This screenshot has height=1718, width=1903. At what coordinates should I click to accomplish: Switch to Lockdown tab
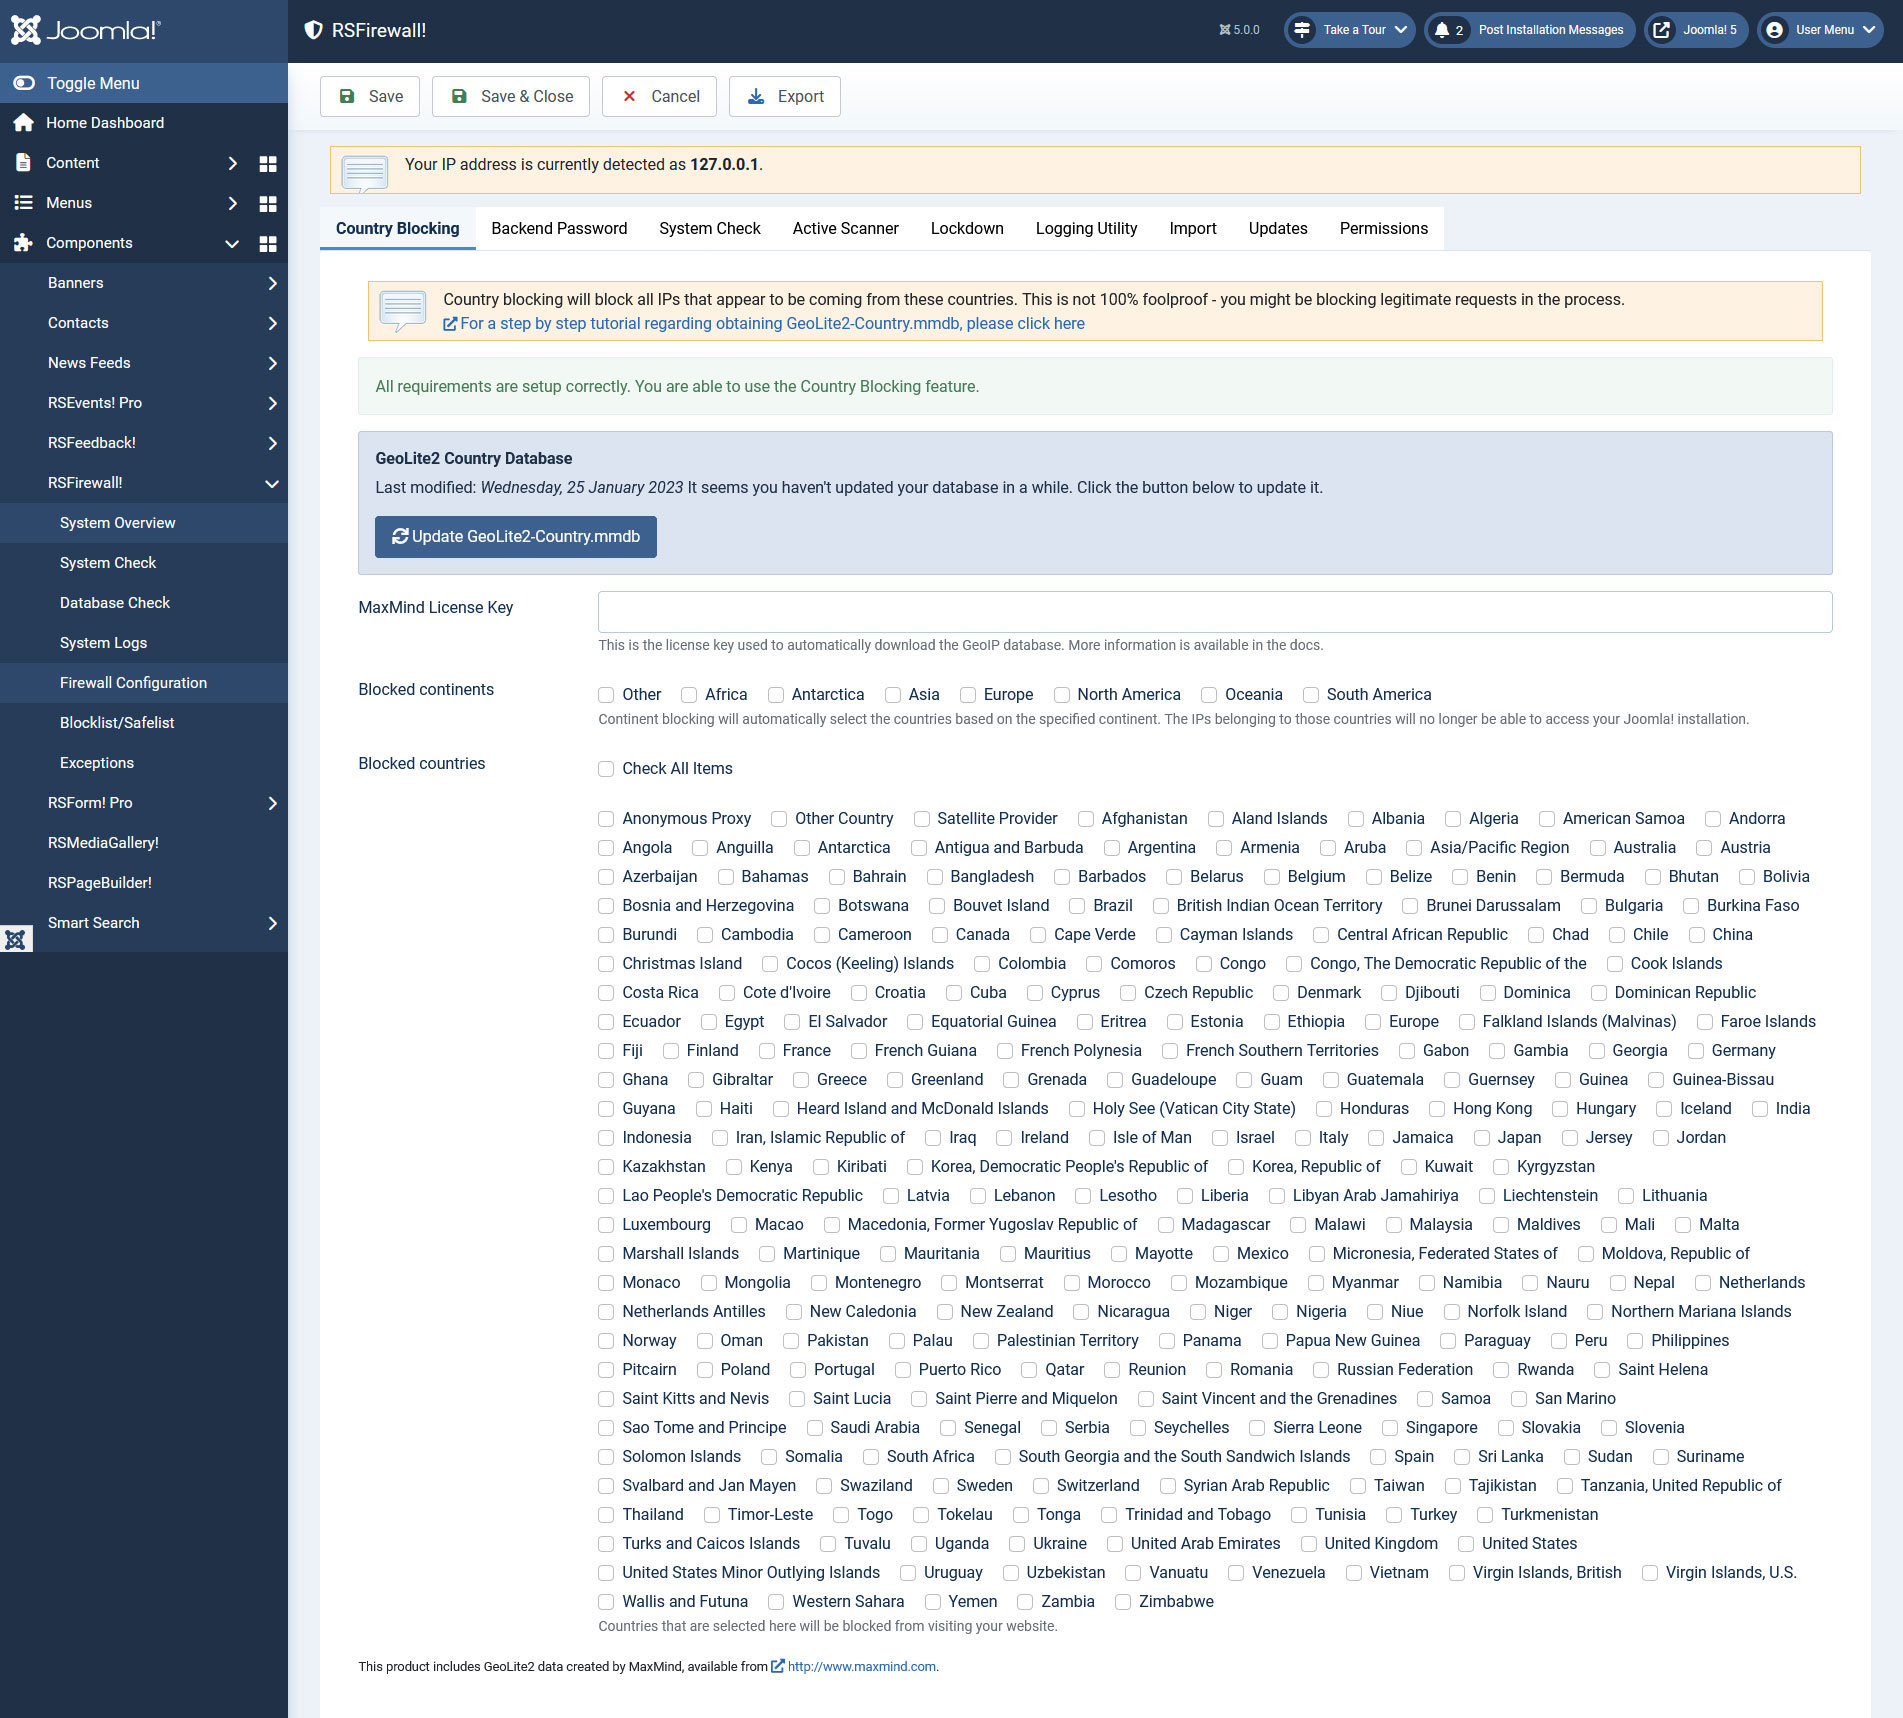[x=967, y=228]
